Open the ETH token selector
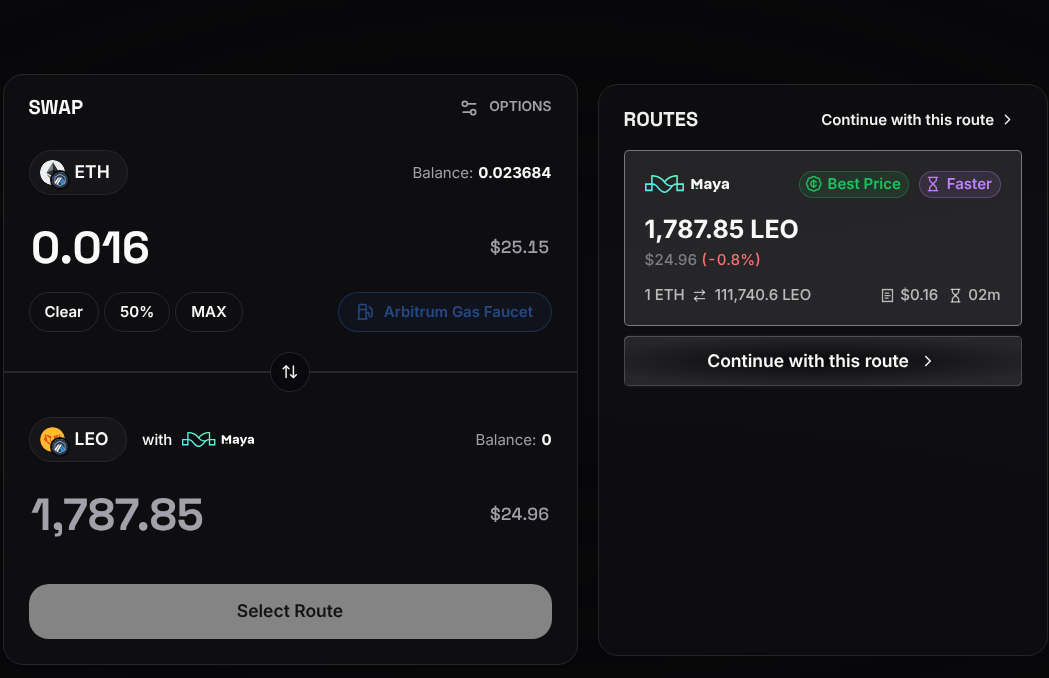Viewport: 1049px width, 678px height. pos(78,173)
